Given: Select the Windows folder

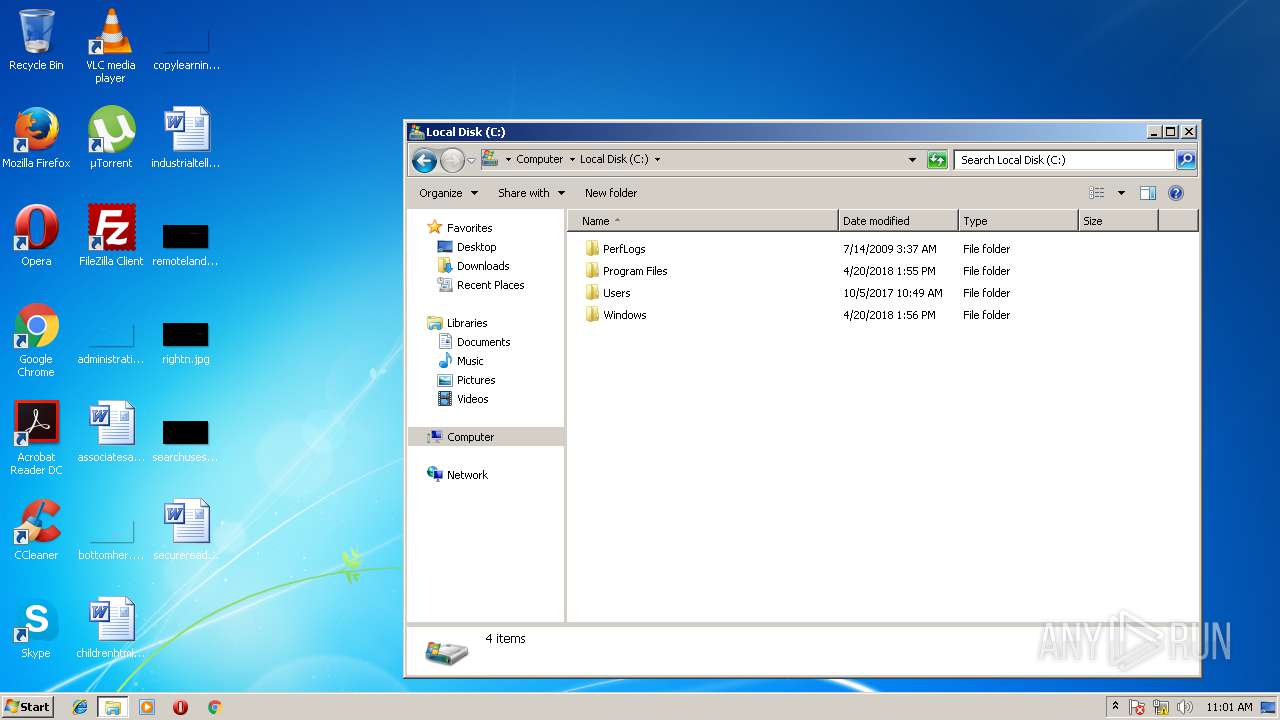Looking at the screenshot, I should click(x=616, y=315).
